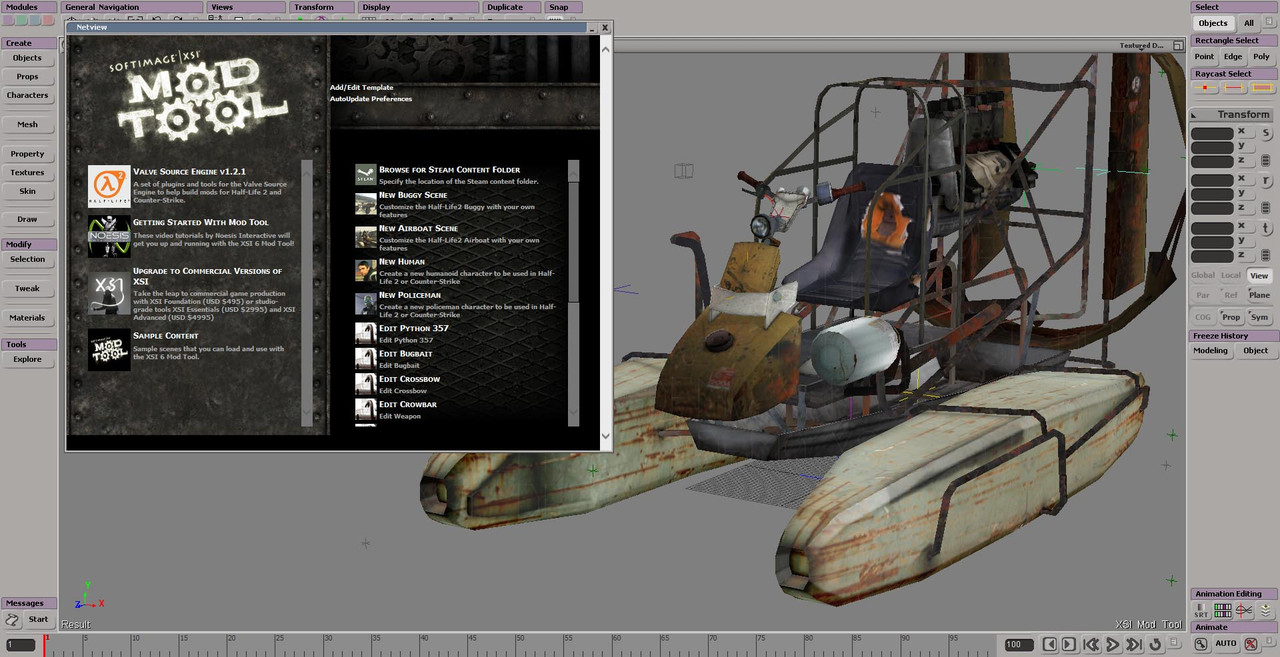1280x657 pixels.
Task: Toggle AUTO key mode
Action: pyautogui.click(x=1226, y=643)
